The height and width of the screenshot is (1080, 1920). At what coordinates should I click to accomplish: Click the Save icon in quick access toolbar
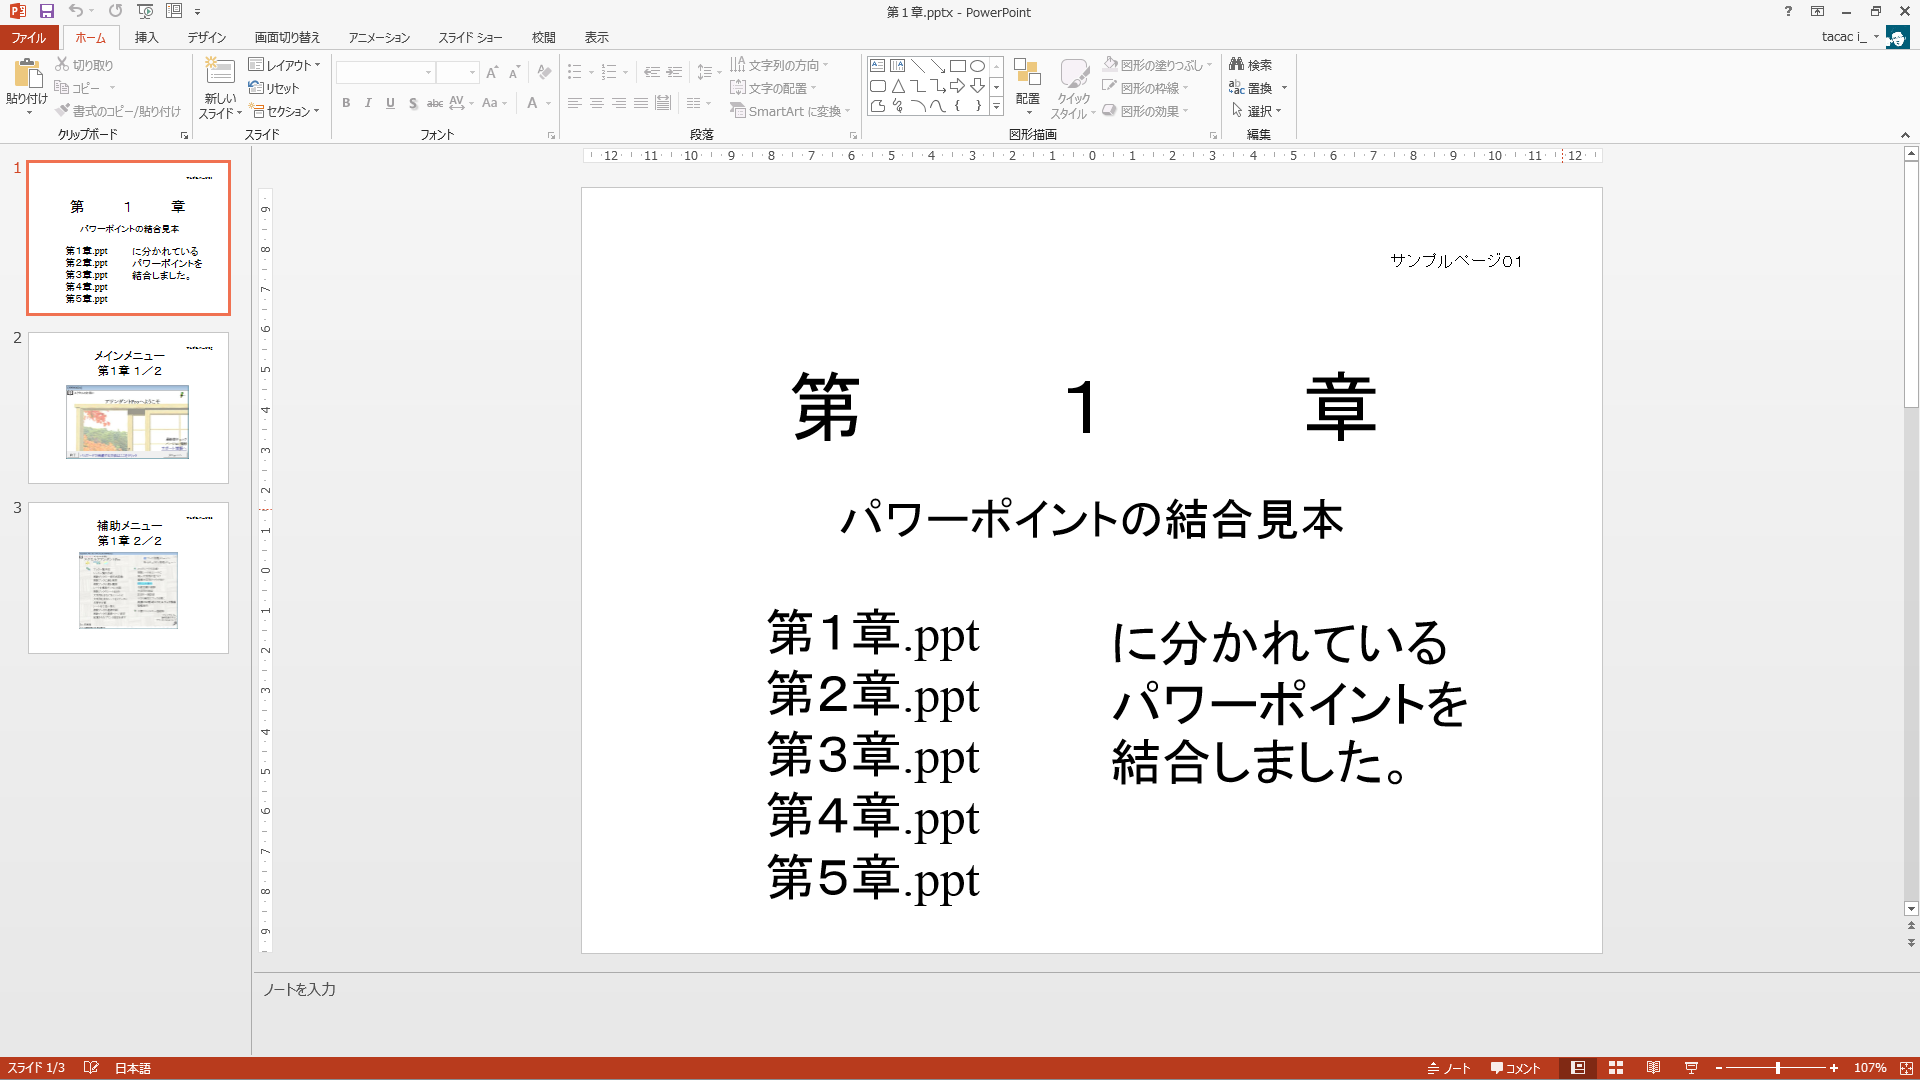(x=46, y=11)
